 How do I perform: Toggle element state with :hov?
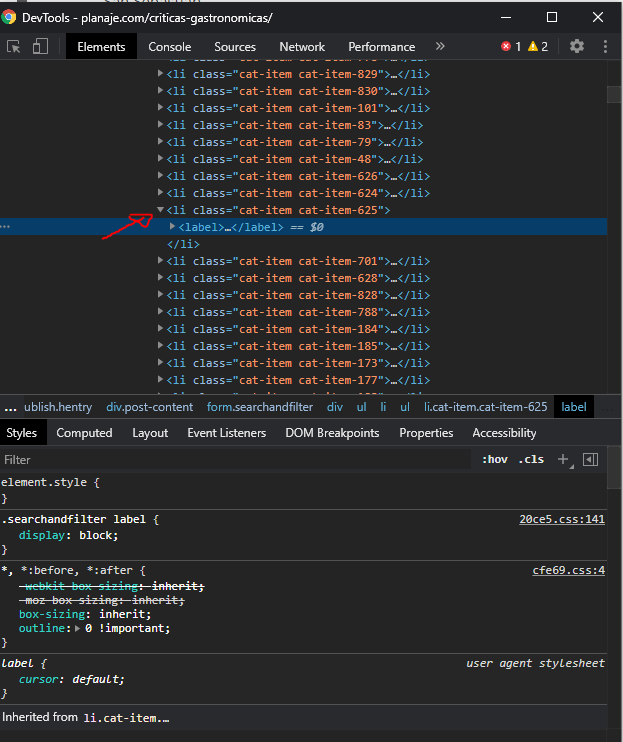tap(495, 459)
